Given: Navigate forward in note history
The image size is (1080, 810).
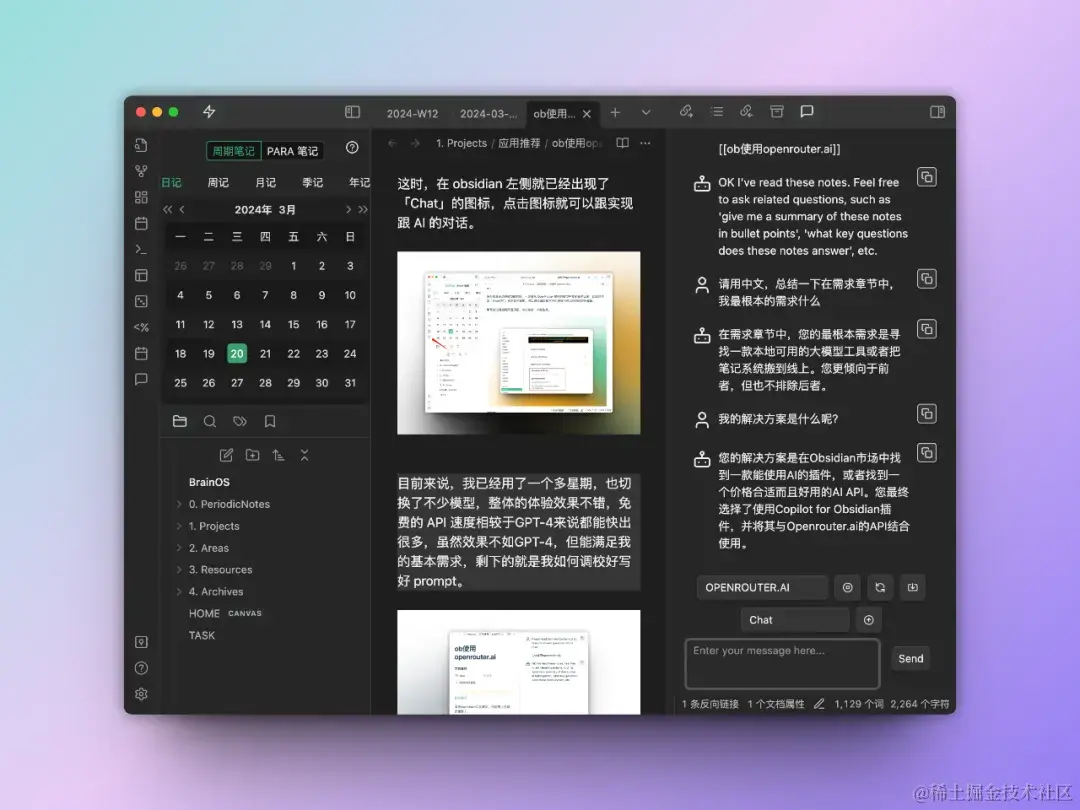Looking at the screenshot, I should pyautogui.click(x=415, y=143).
